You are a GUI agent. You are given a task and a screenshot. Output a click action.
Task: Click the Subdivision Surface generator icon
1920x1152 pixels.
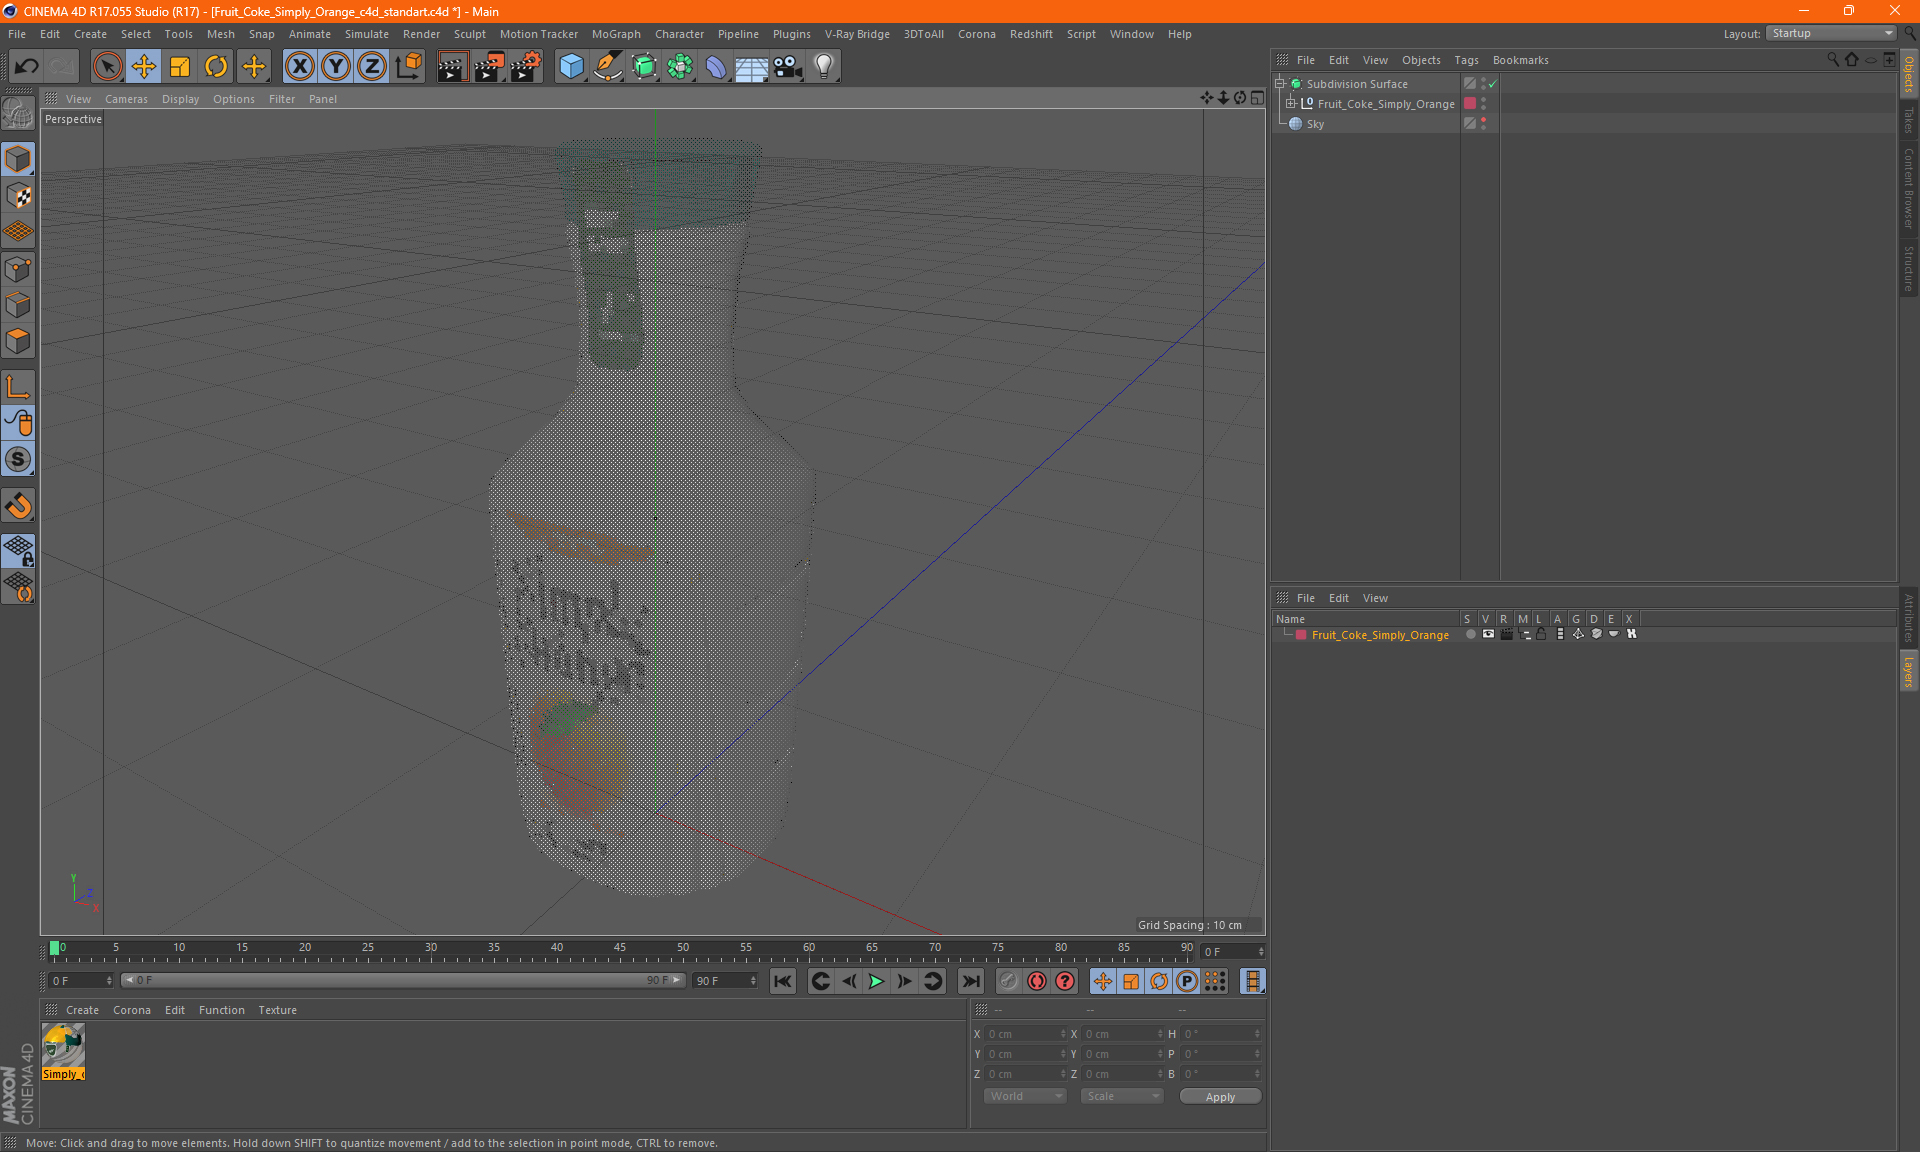[644, 67]
